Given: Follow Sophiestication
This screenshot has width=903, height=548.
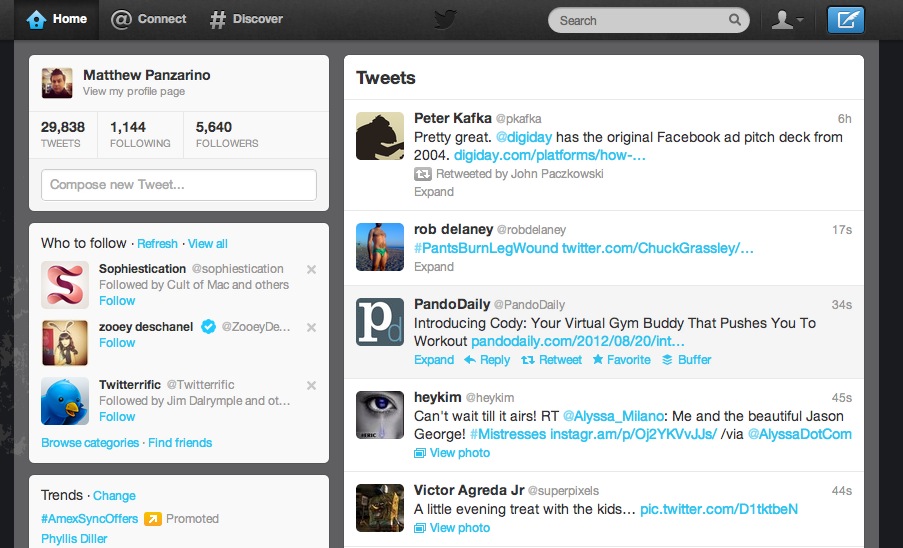Looking at the screenshot, I should tap(117, 301).
